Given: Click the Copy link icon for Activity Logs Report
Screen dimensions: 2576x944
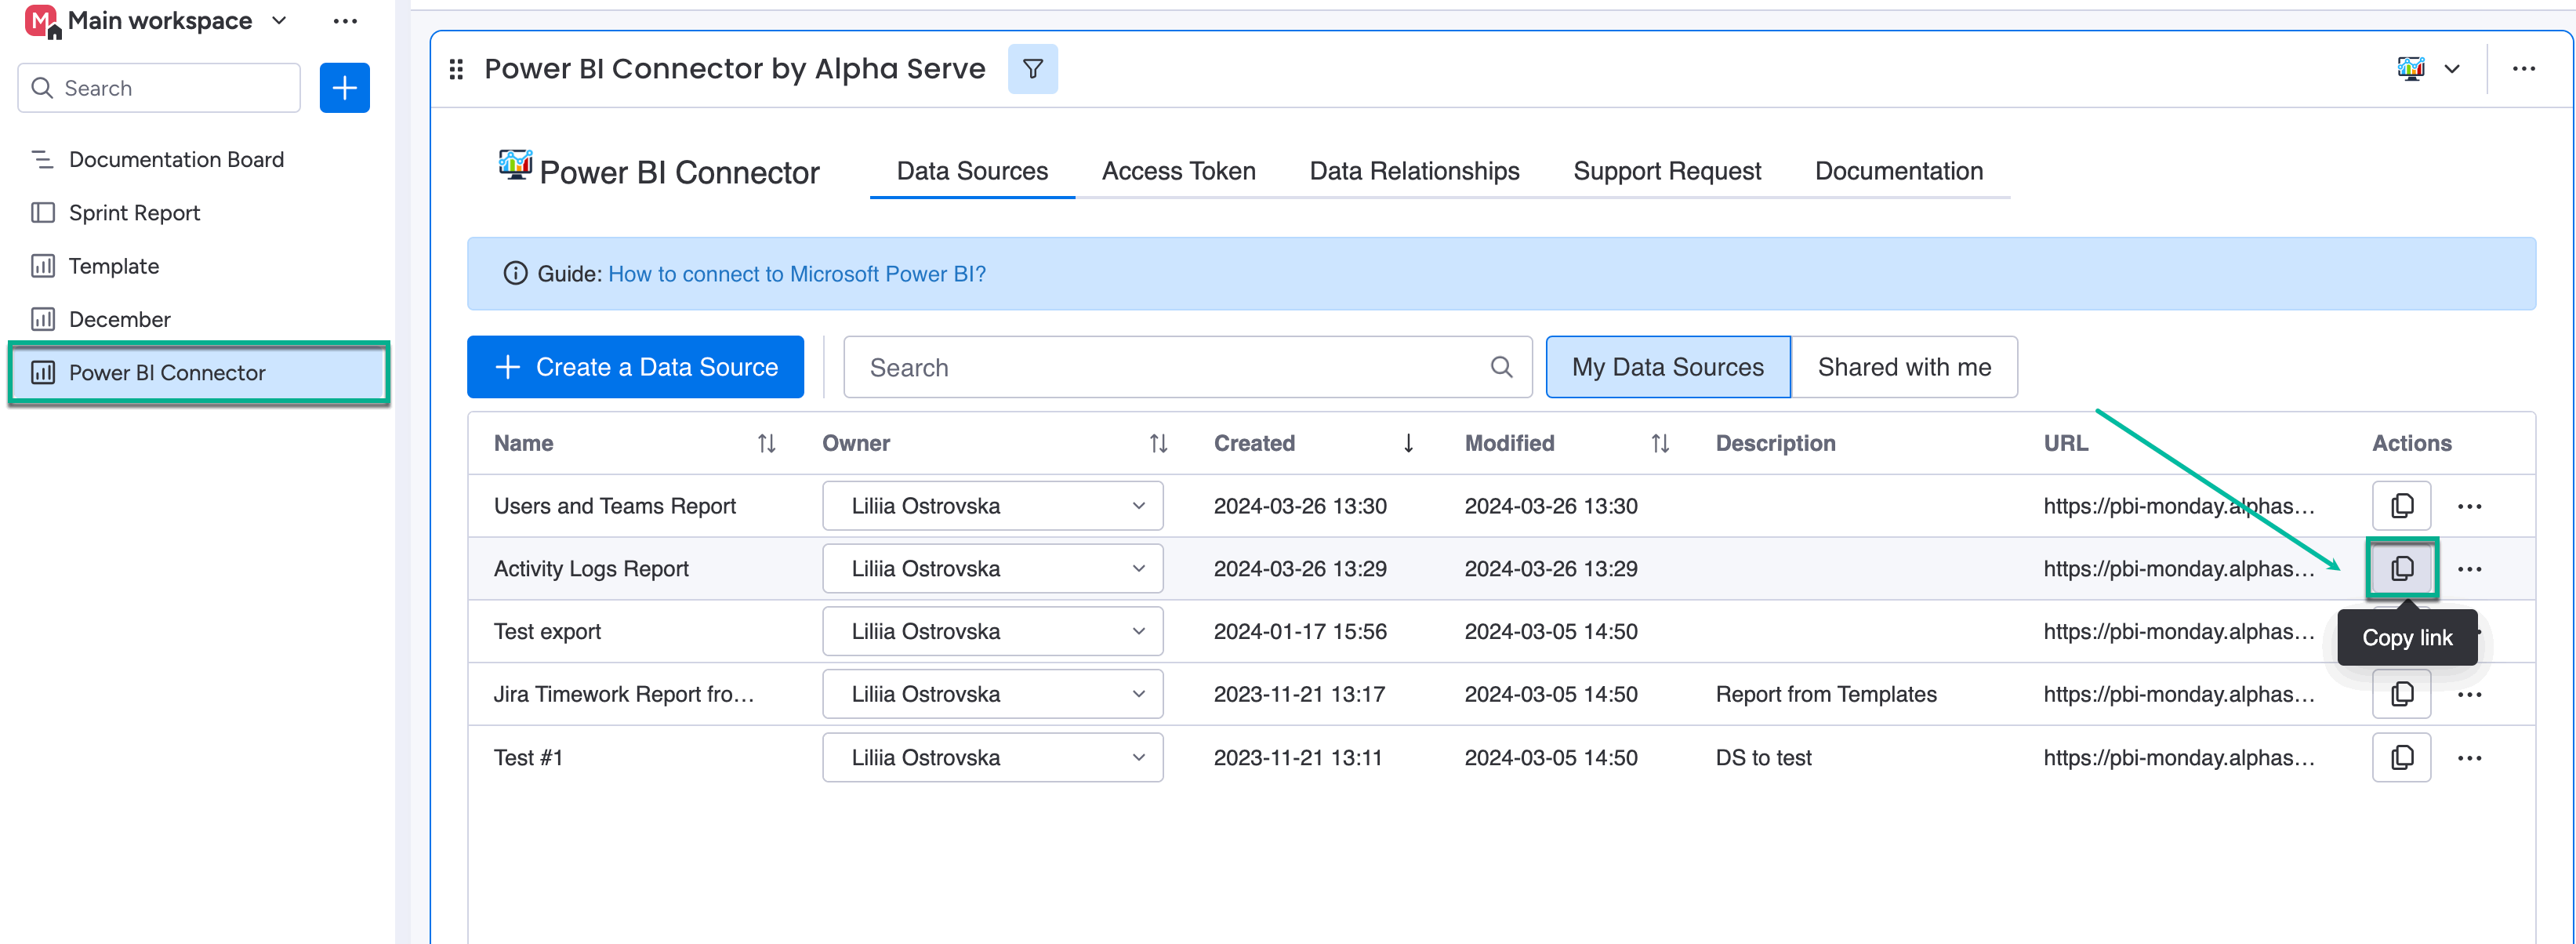Looking at the screenshot, I should [x=2403, y=568].
